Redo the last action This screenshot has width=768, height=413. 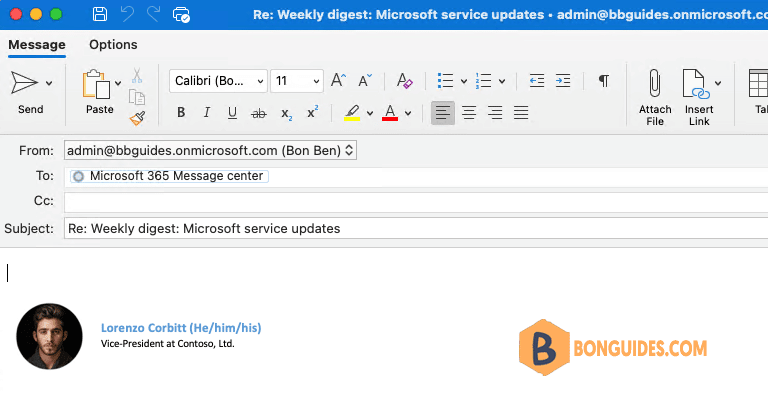(153, 14)
